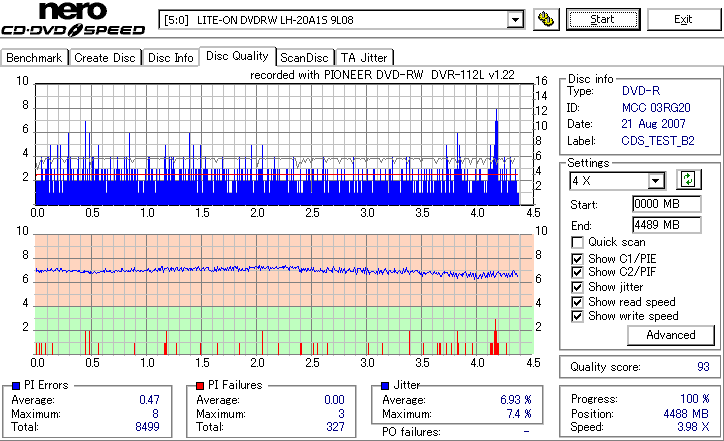Click the Speed value 3.98 X
Image resolution: width=724 pixels, height=441 pixels.
pyautogui.click(x=693, y=427)
